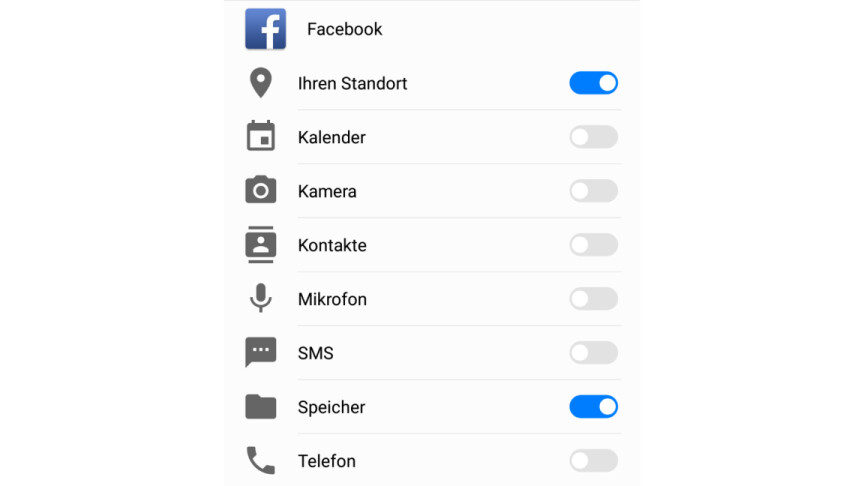
Task: Click the telephone handset icon
Action: pos(261,461)
